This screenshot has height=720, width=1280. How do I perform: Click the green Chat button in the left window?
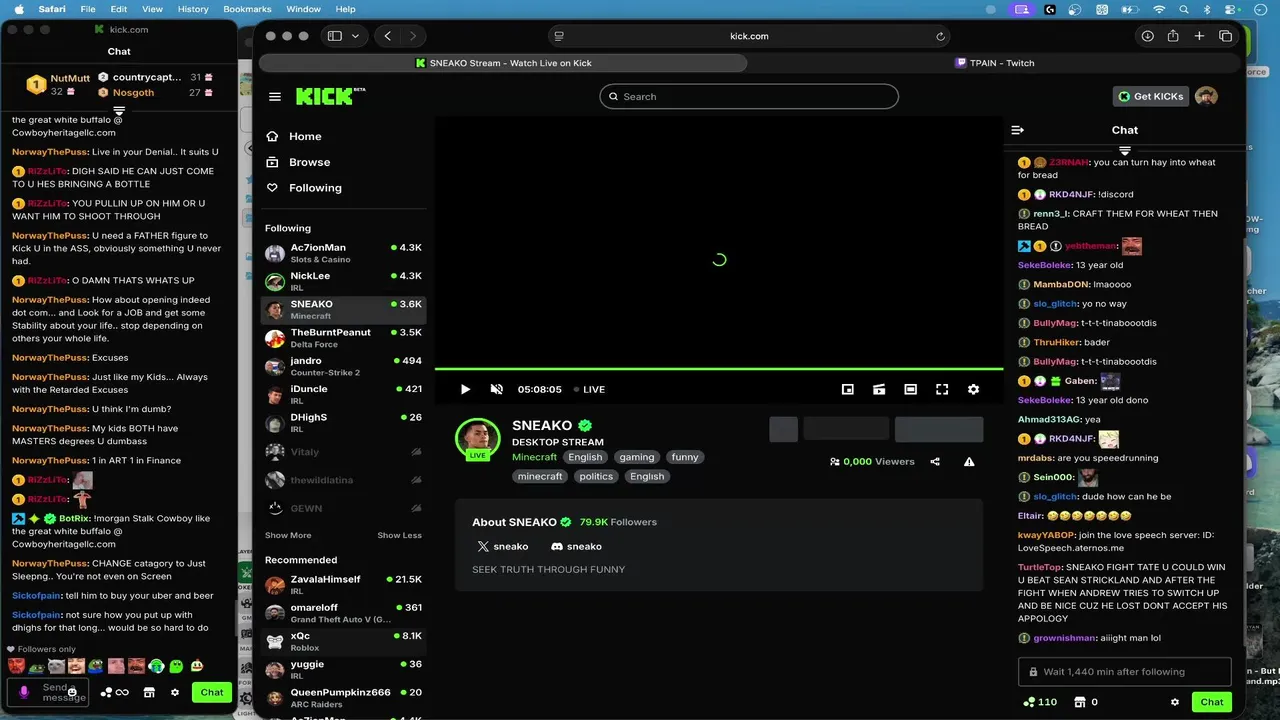pos(212,692)
